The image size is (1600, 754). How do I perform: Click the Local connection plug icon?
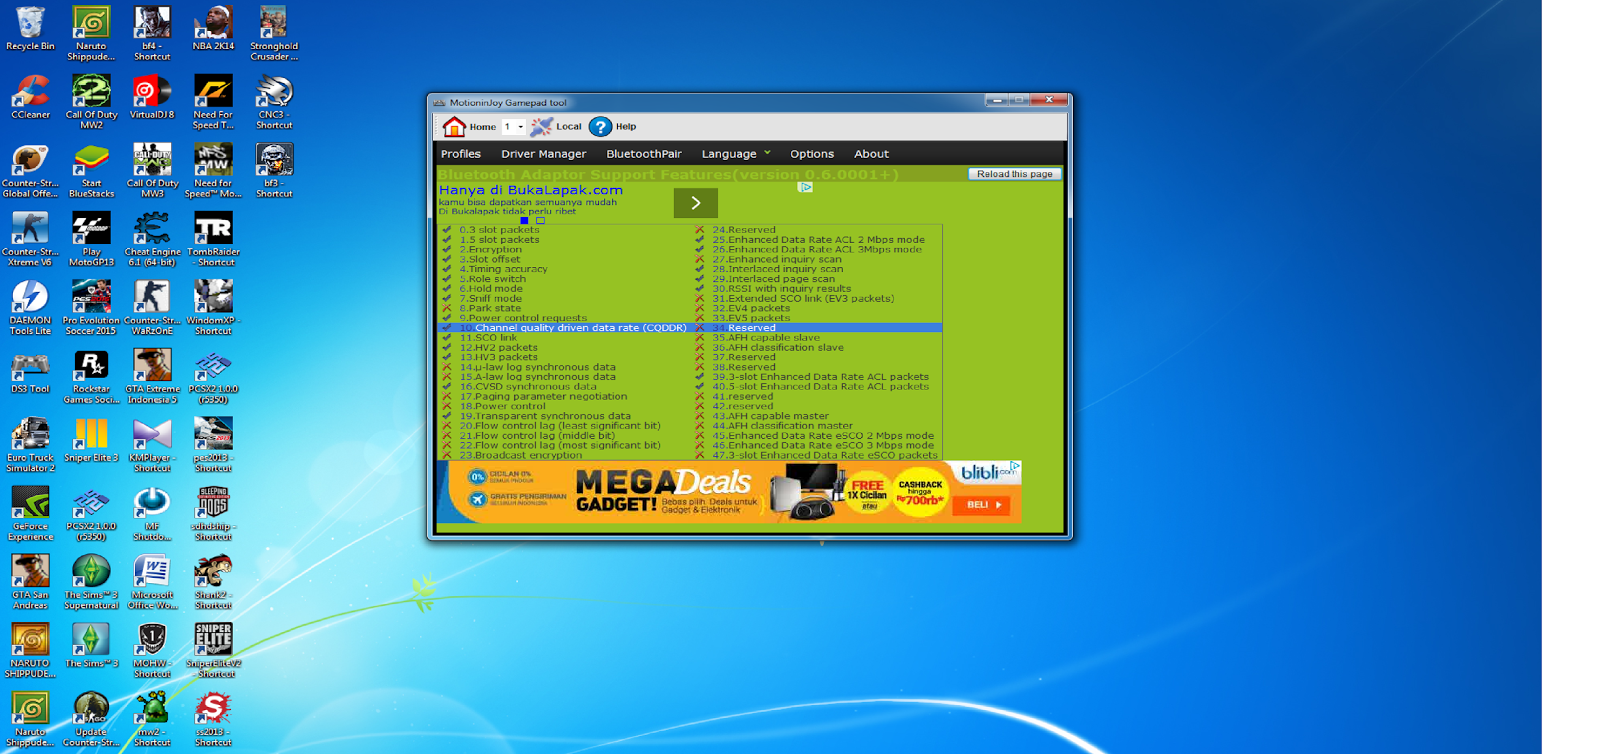[x=541, y=126]
